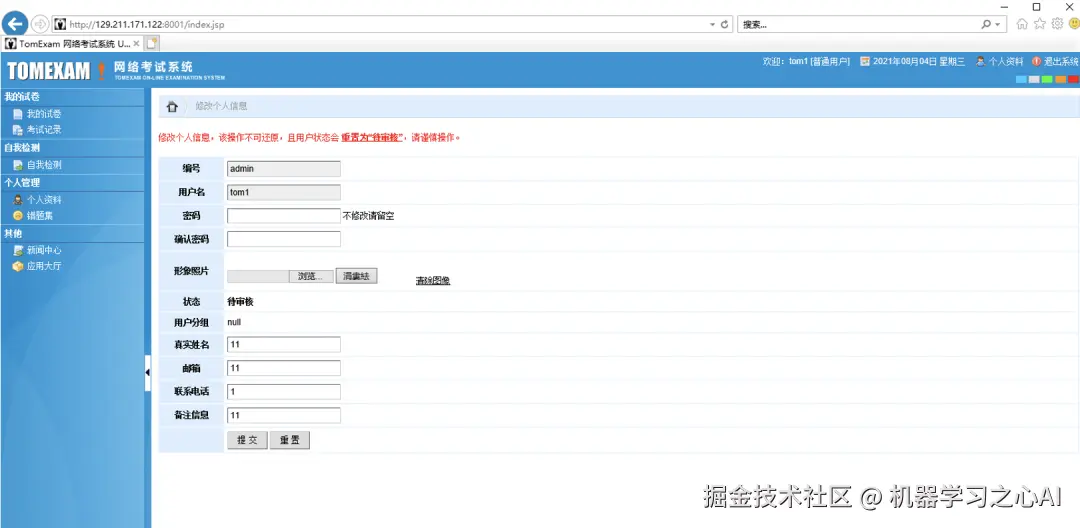The width and height of the screenshot is (1080, 528).
Task: Select the orange theme swatch
Action: pos(1061,79)
